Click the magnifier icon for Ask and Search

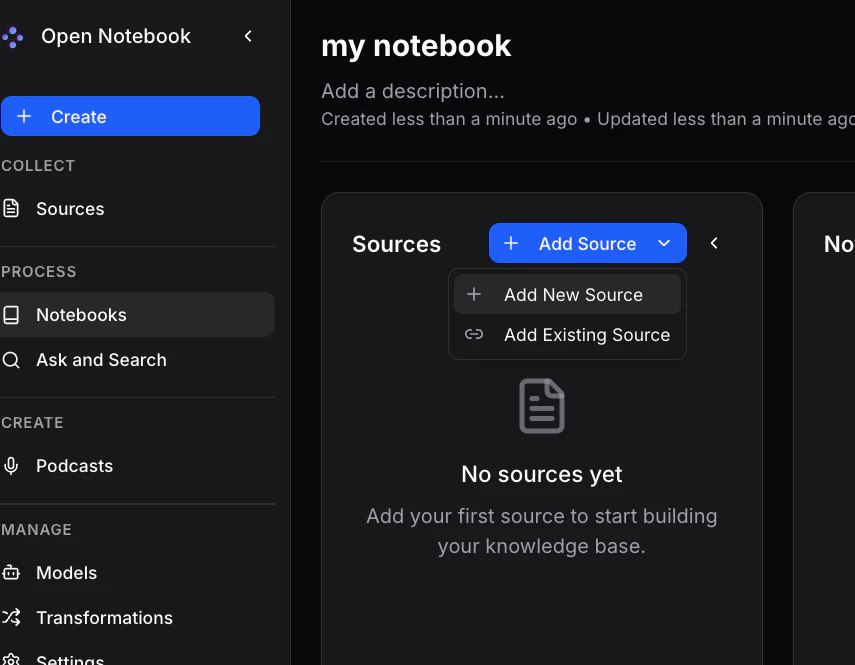tap(11, 360)
